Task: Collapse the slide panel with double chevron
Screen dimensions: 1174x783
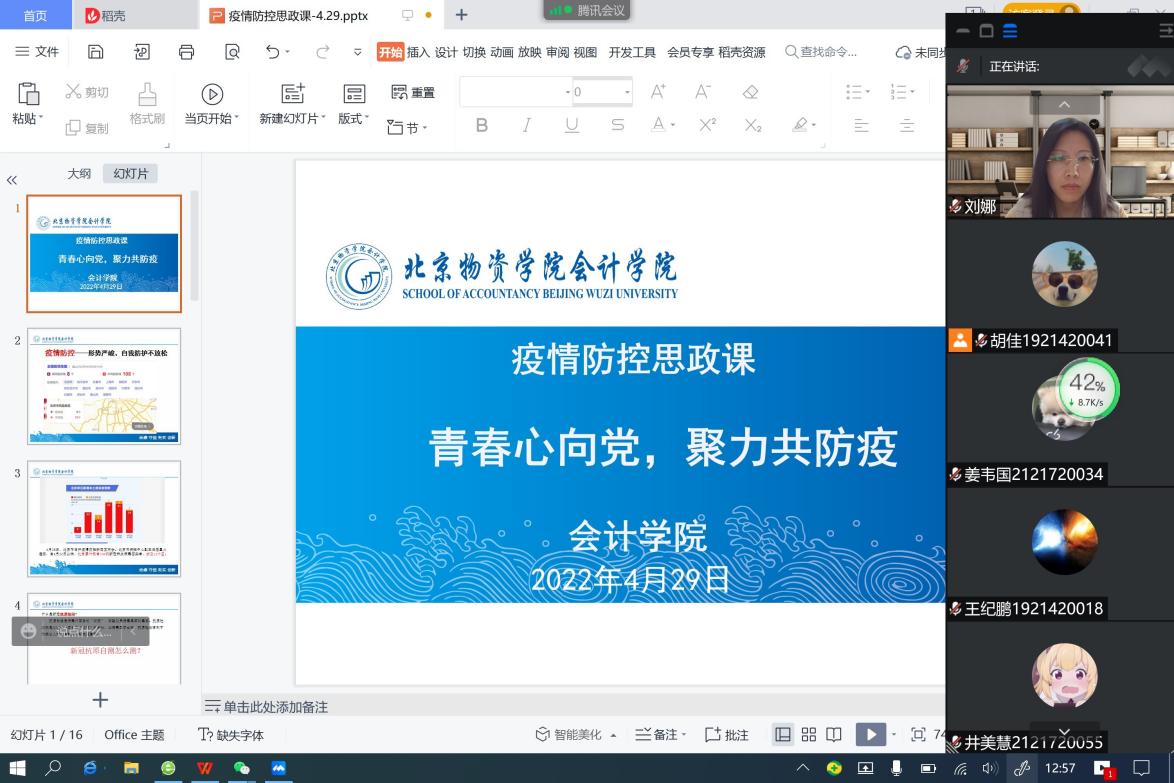Action: 12,180
